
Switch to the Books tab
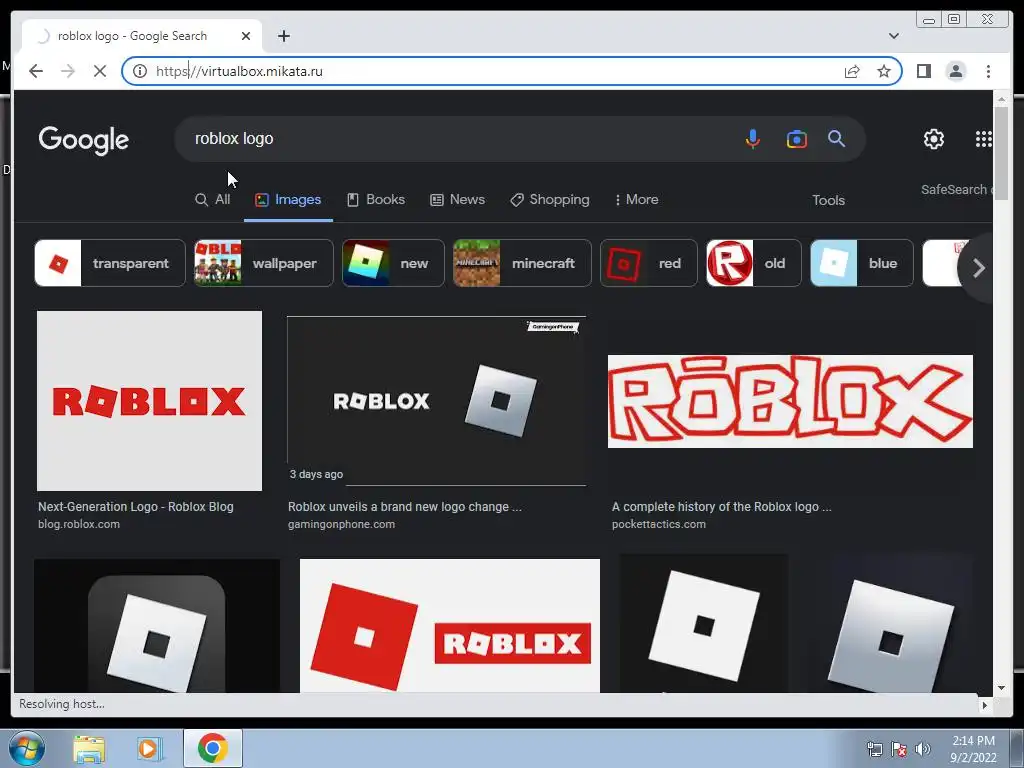(x=376, y=199)
